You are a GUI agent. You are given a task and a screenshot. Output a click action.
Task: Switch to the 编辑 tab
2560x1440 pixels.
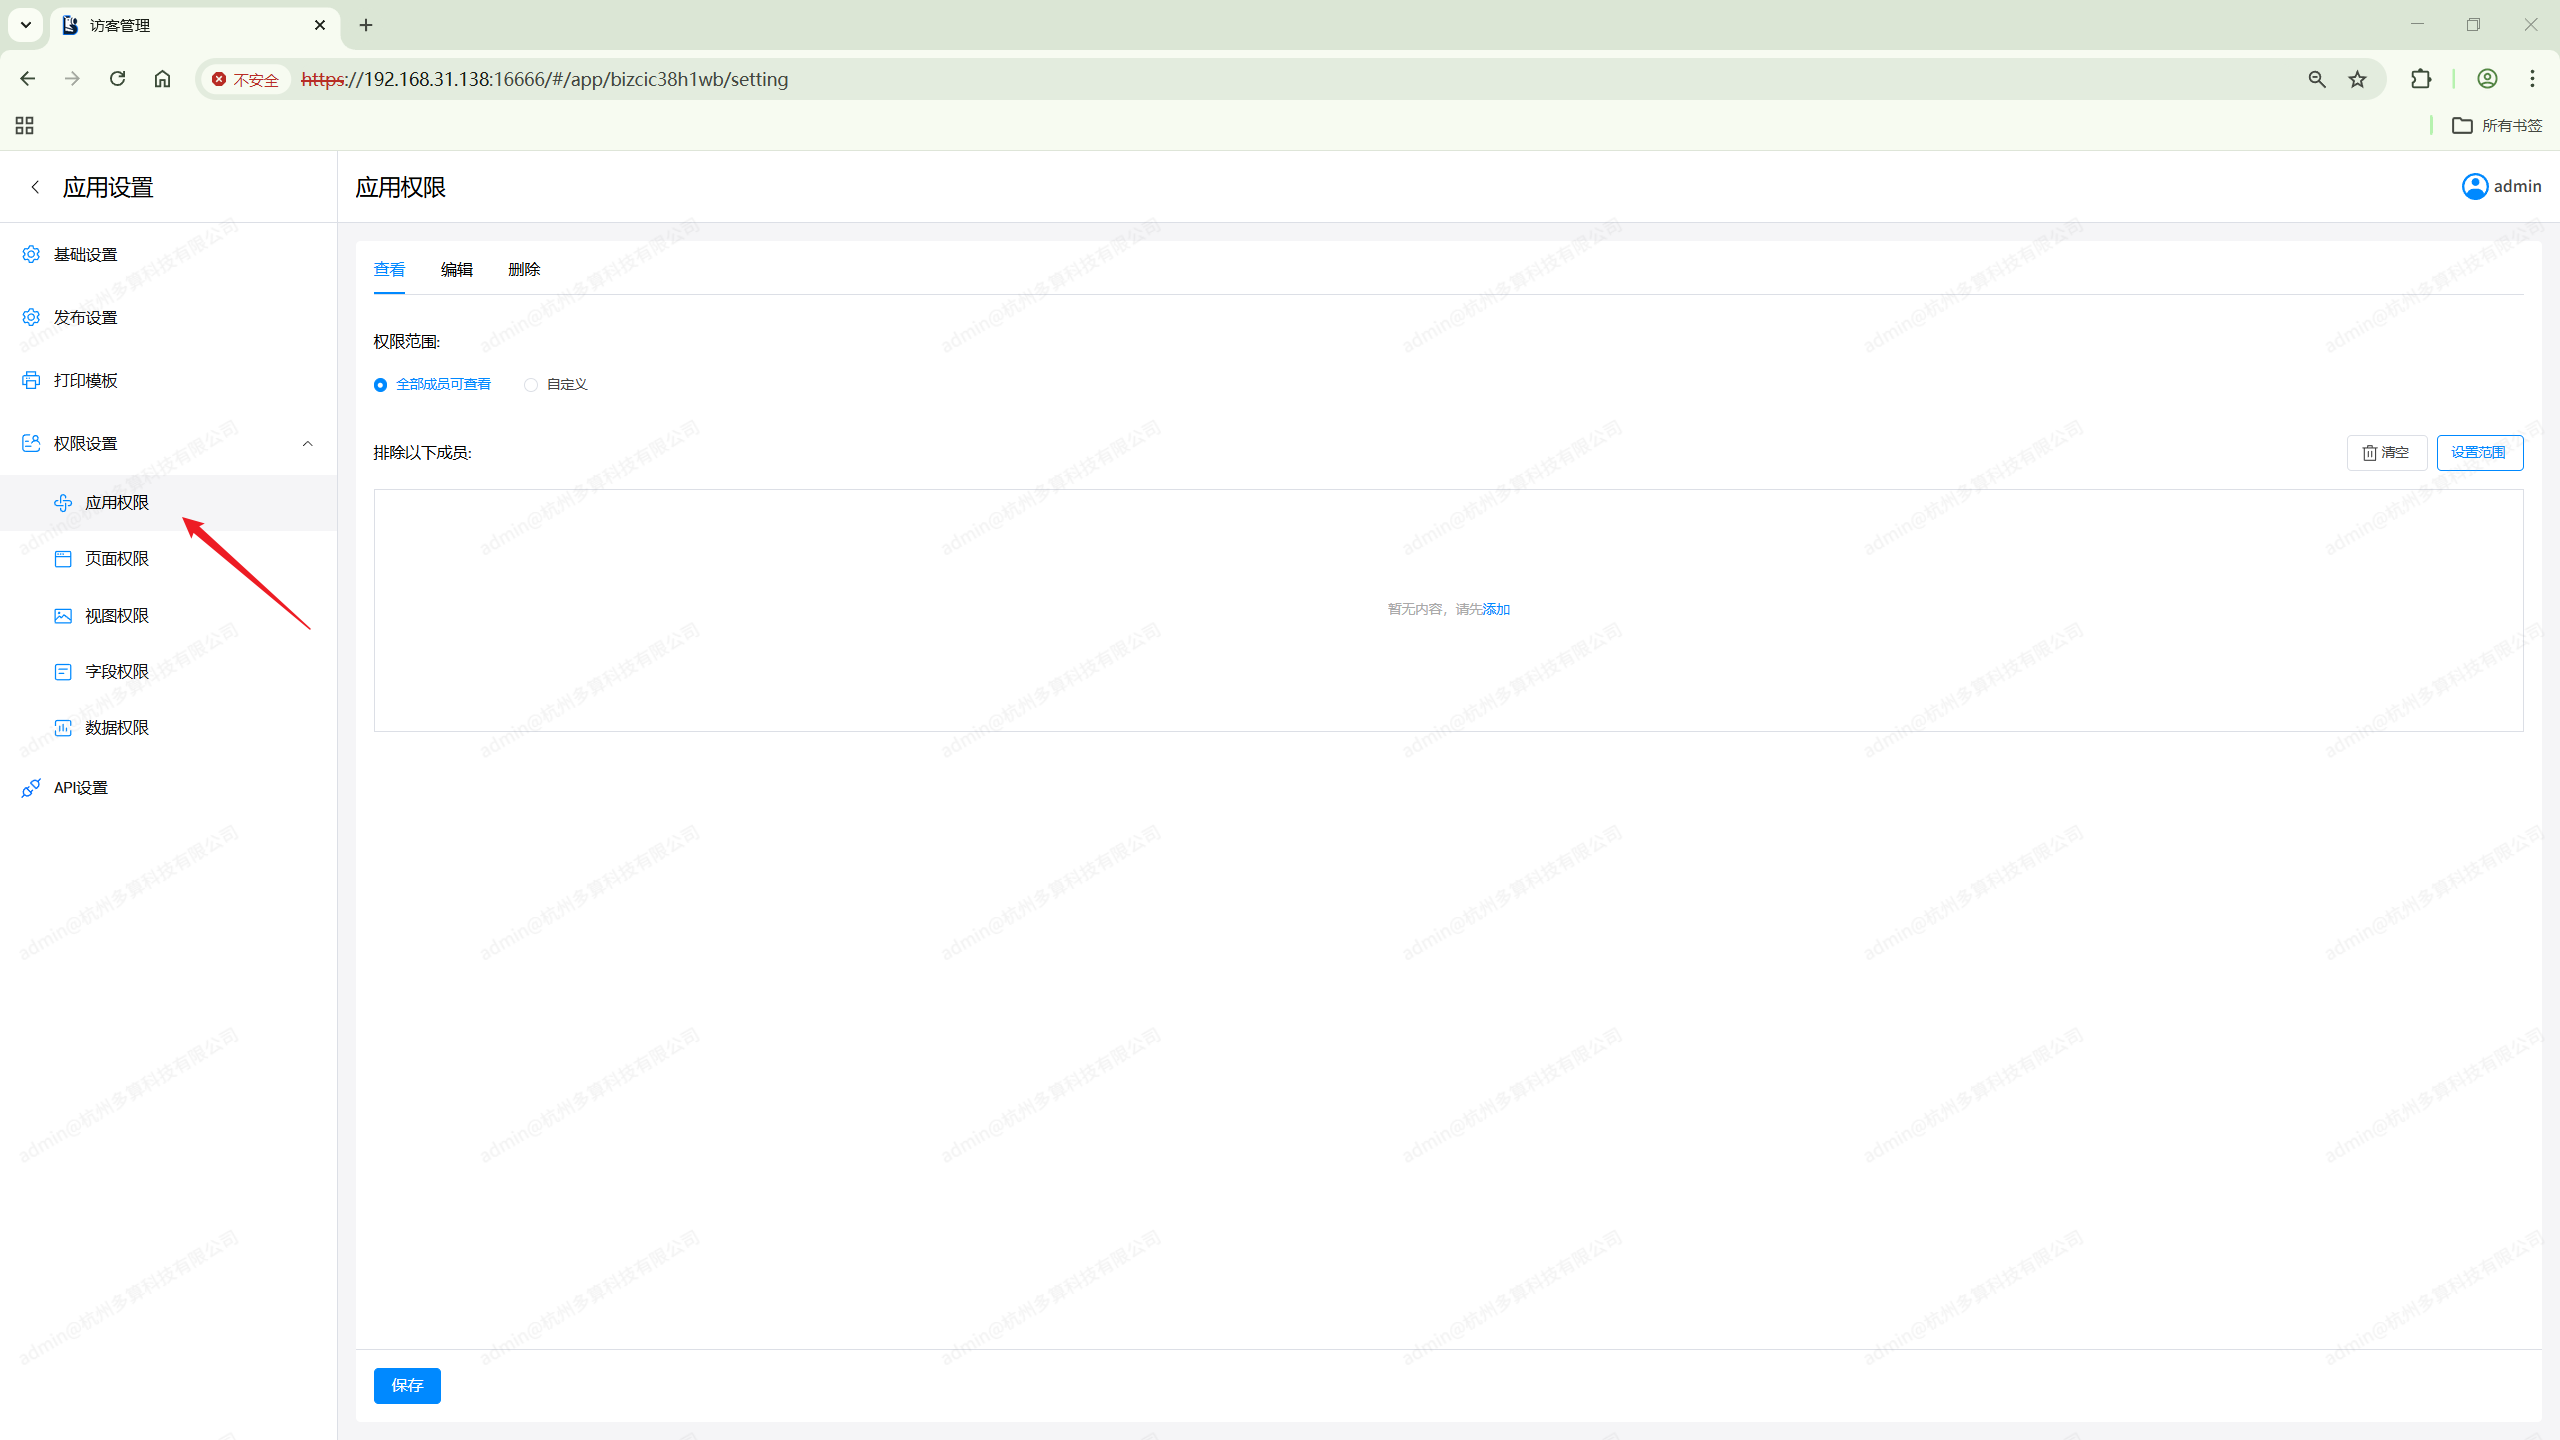pyautogui.click(x=456, y=269)
